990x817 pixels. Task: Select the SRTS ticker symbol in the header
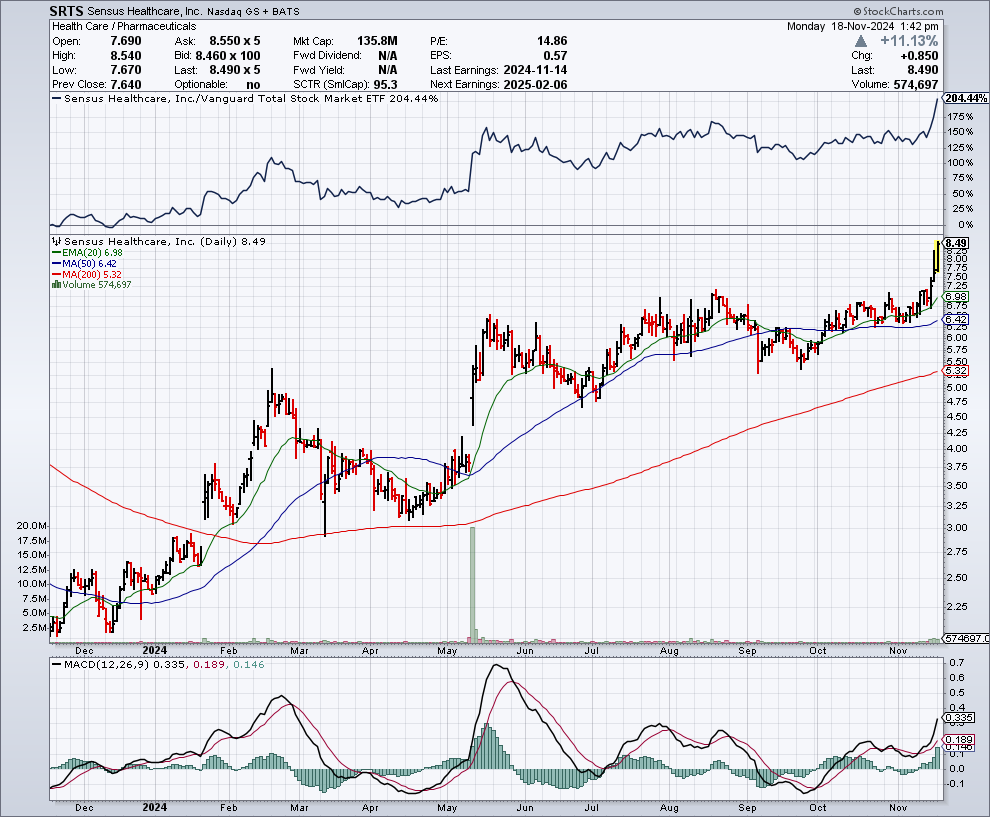[x=66, y=11]
